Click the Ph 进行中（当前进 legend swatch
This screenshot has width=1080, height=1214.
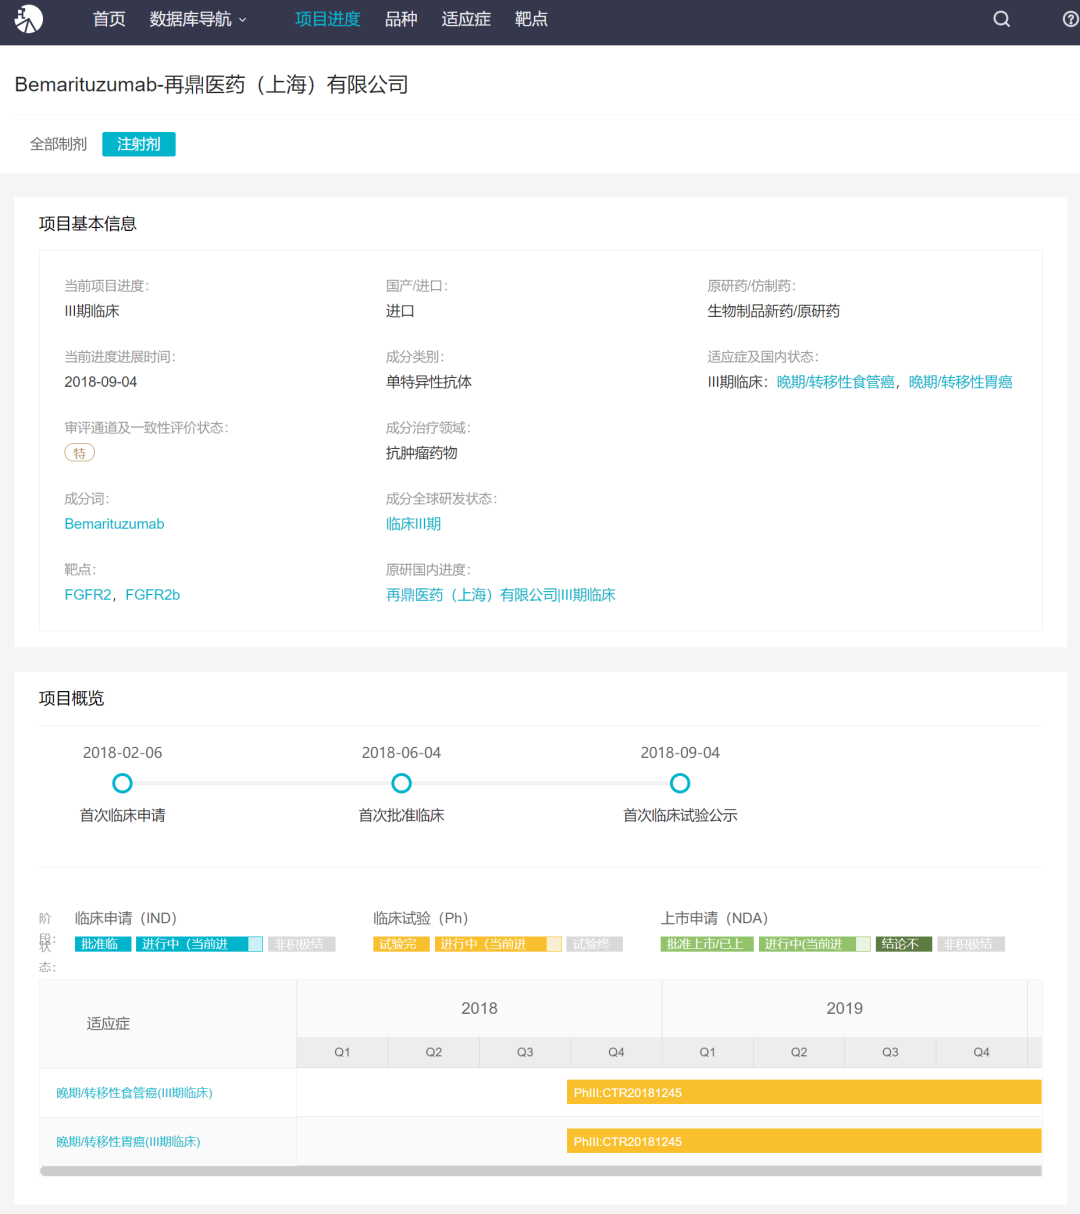click(x=498, y=944)
